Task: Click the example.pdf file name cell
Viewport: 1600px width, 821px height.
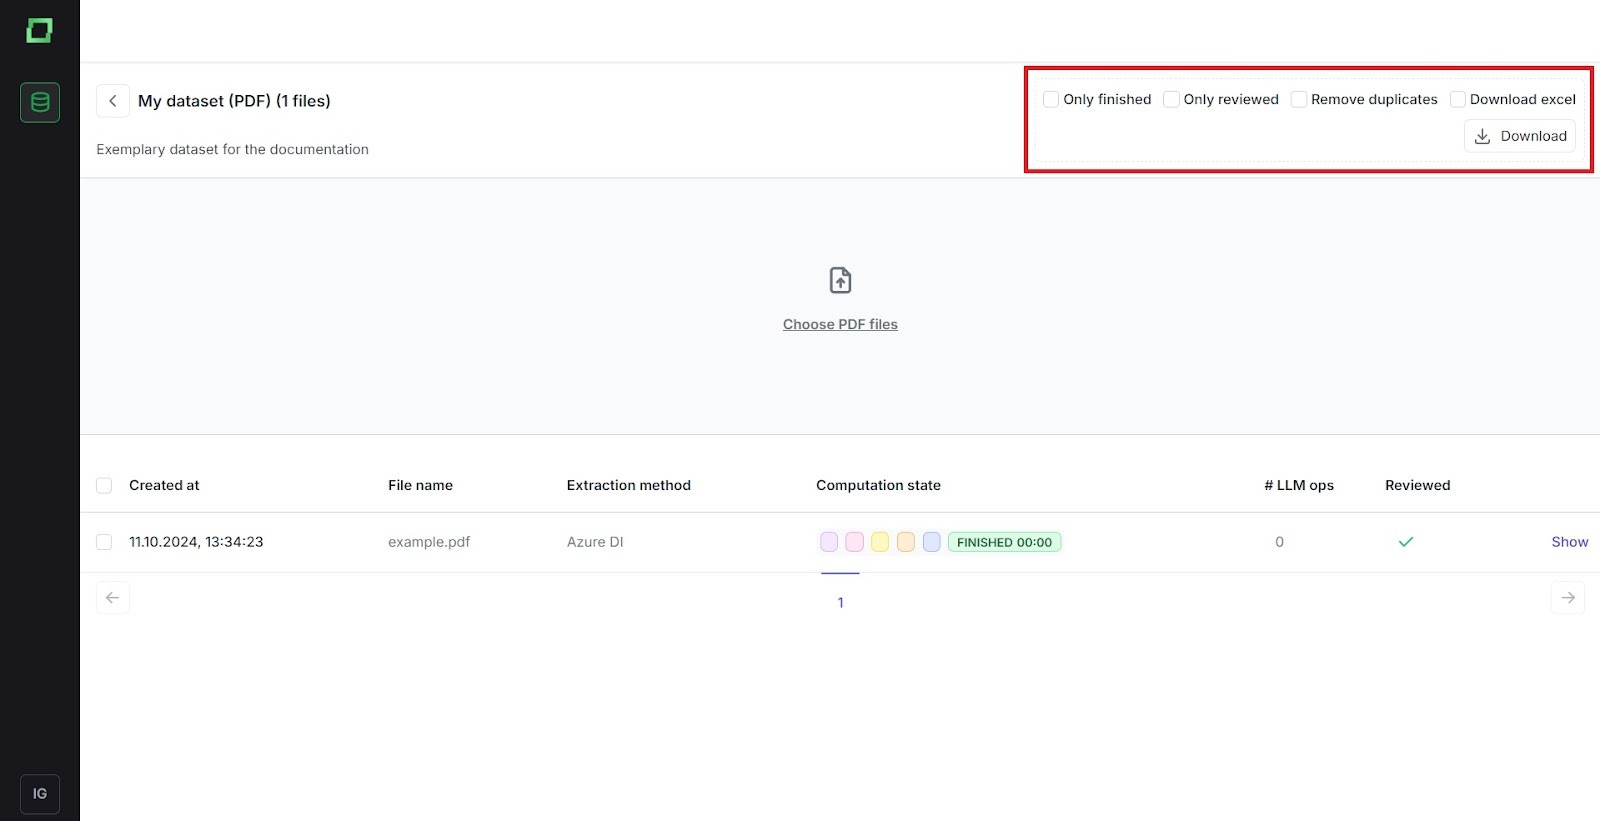Action: click(x=429, y=542)
